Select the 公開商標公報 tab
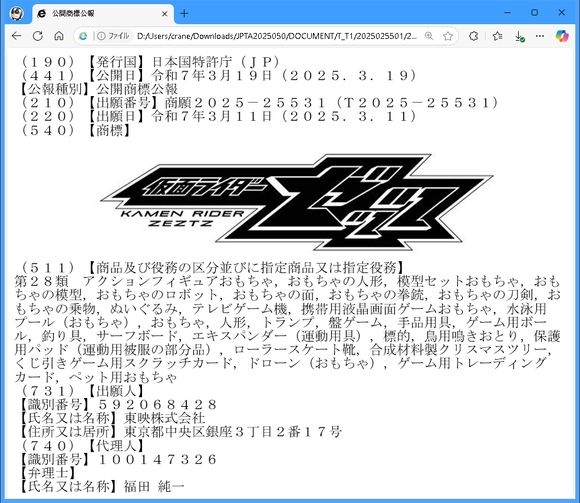Image resolution: width=580 pixels, height=503 pixels. pos(103,14)
